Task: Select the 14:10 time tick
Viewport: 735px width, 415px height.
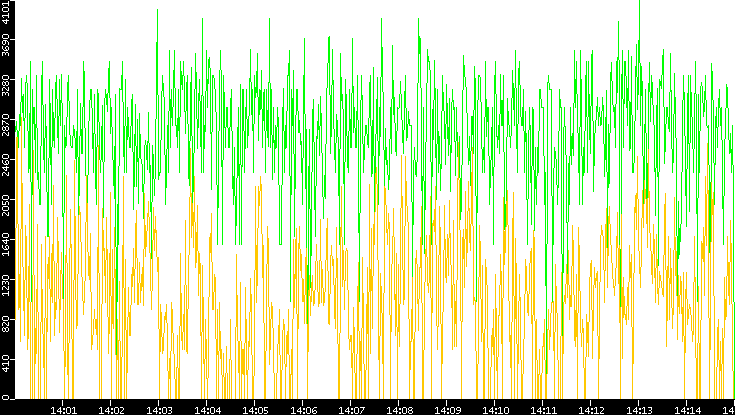Action: (x=495, y=409)
